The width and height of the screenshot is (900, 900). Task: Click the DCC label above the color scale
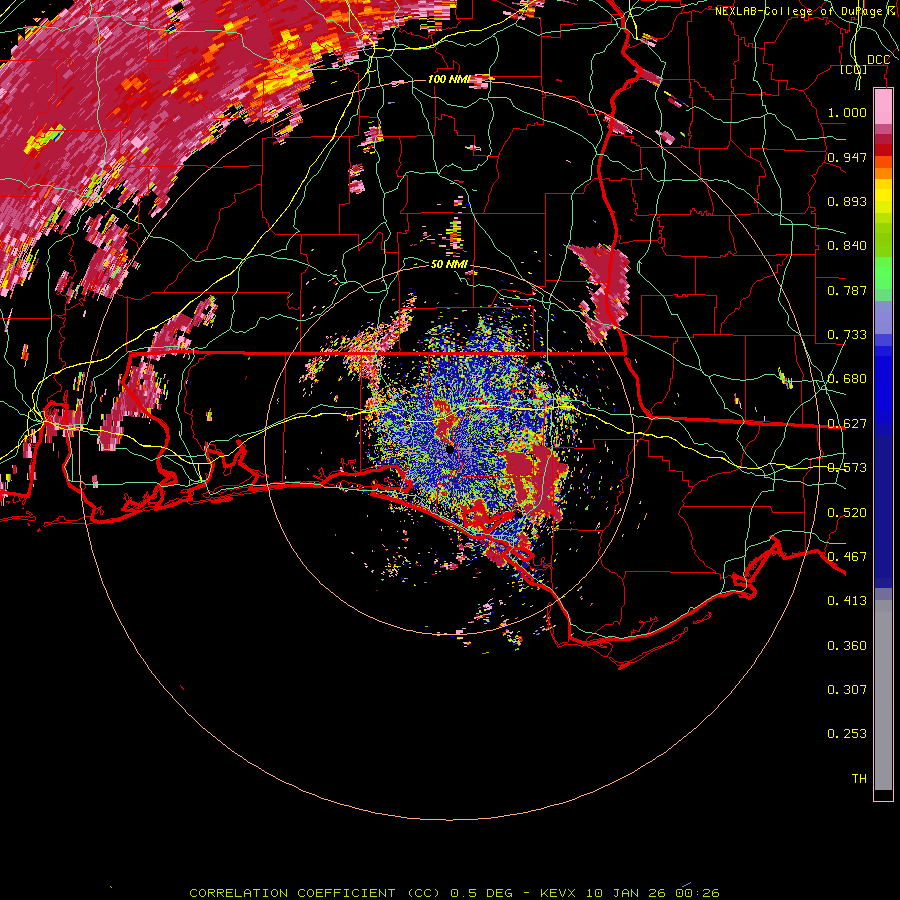(878, 60)
